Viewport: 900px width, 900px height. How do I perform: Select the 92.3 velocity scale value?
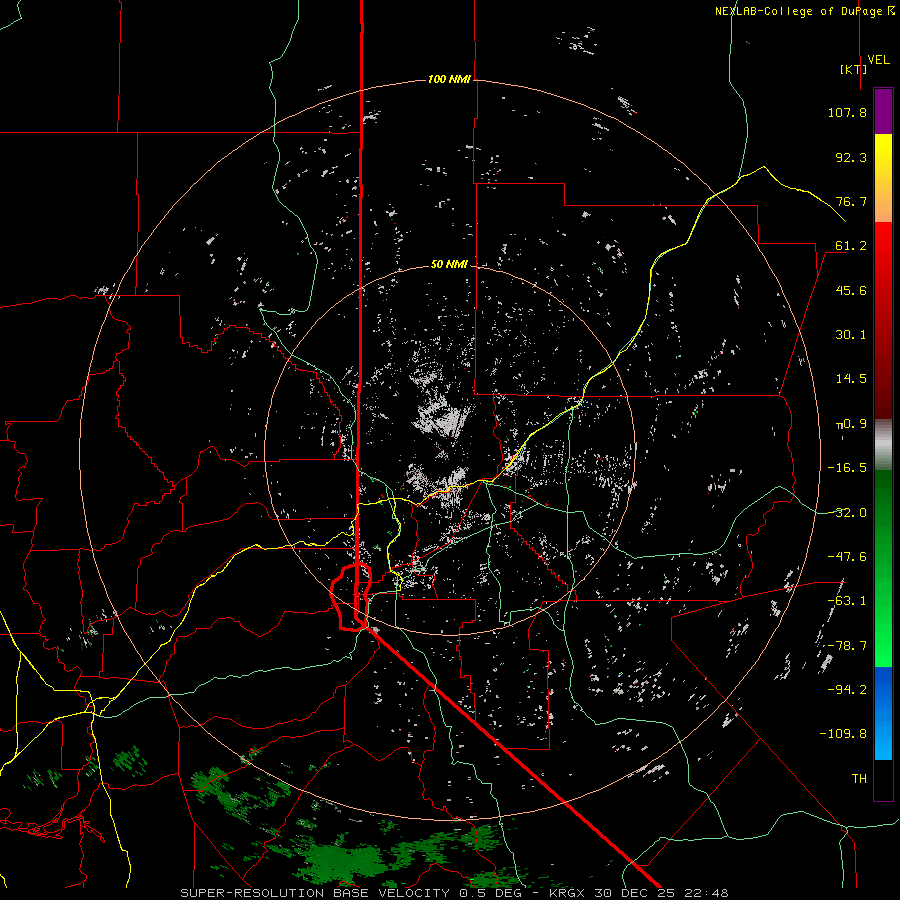[851, 157]
